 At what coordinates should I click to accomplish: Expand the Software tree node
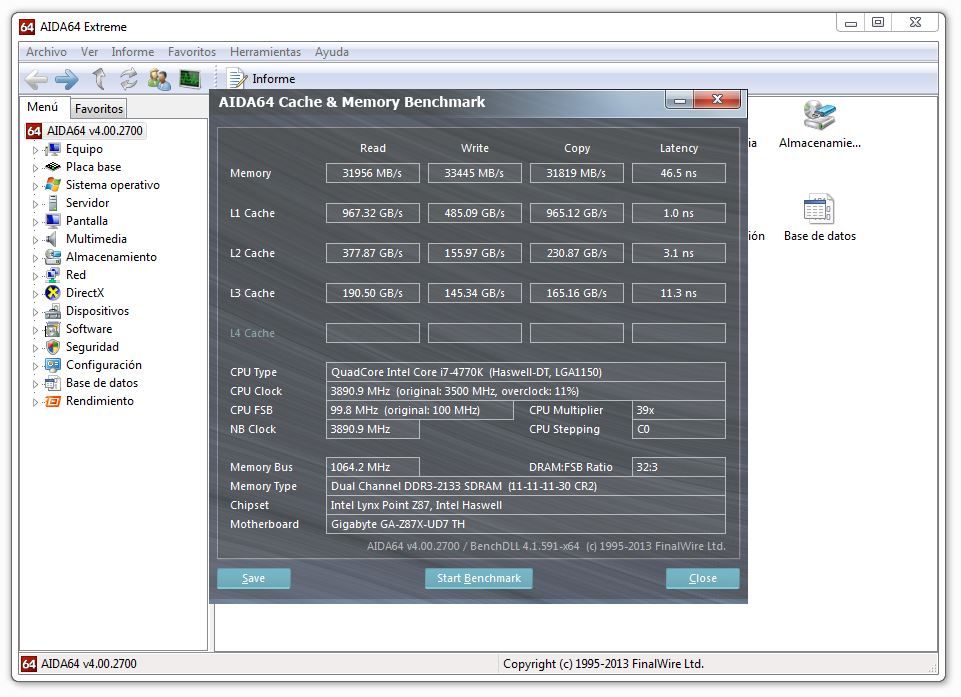pos(35,330)
